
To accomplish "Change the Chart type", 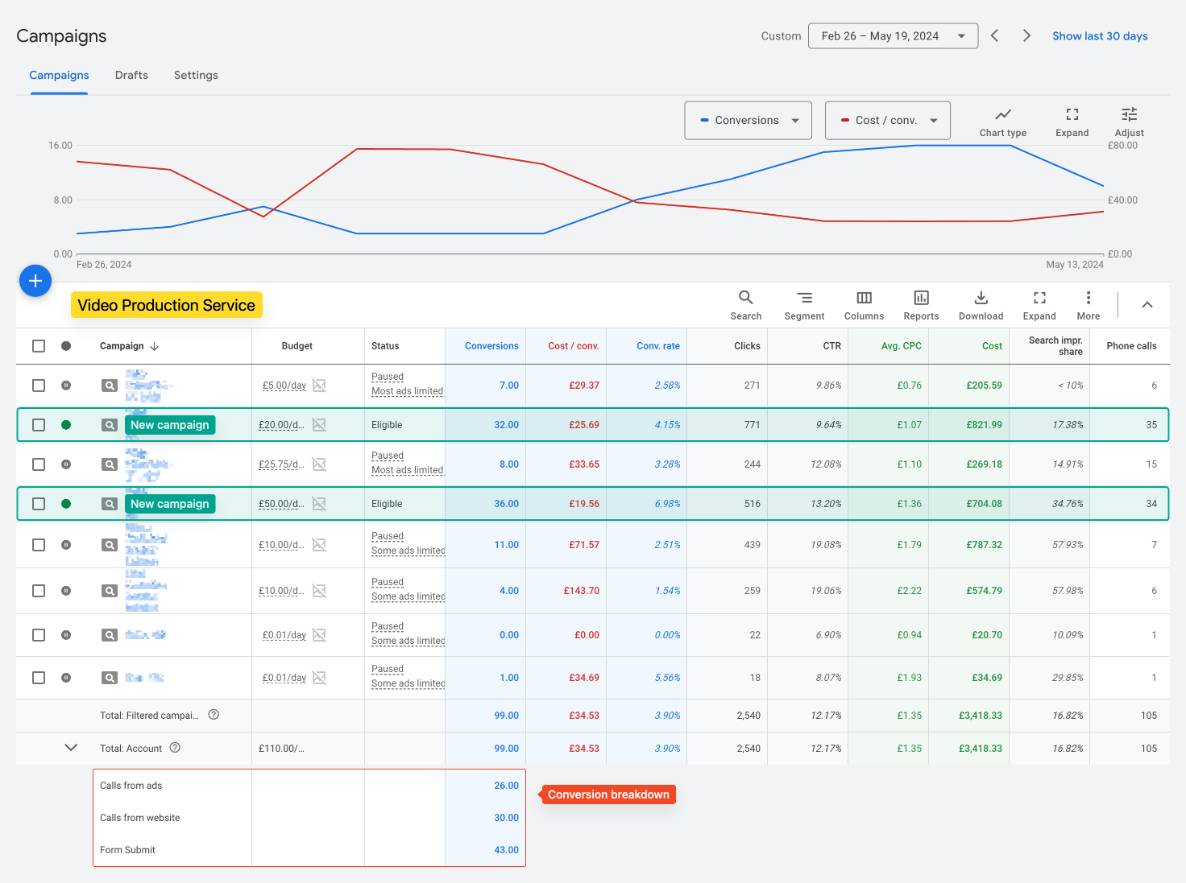I will (x=1002, y=122).
